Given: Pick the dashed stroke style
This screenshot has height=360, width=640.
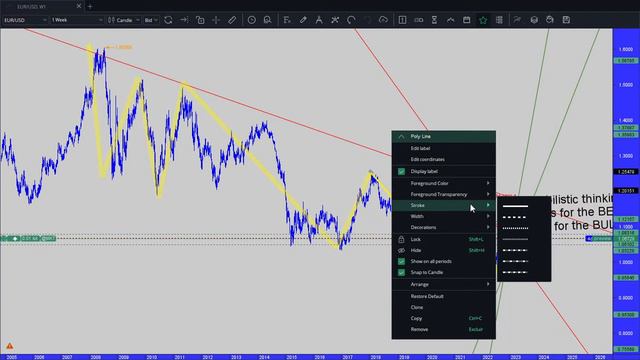Looking at the screenshot, I should [x=515, y=217].
